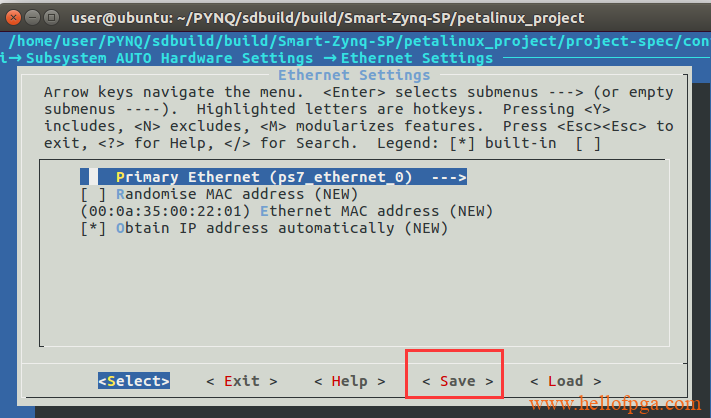Viewport: 711px width, 418px height.
Task: Click the www.hellofpga.com watermark link
Action: (615, 403)
